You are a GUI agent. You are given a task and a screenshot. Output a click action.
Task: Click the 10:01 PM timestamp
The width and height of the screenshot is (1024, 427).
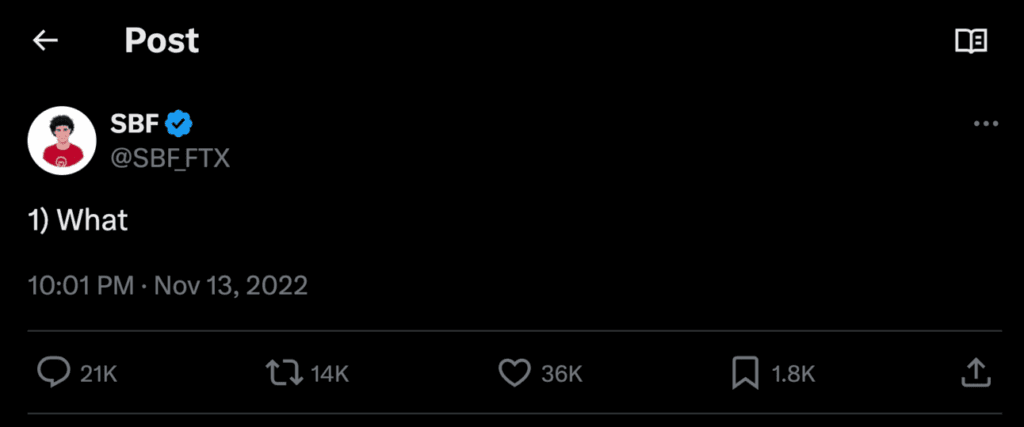[81, 285]
